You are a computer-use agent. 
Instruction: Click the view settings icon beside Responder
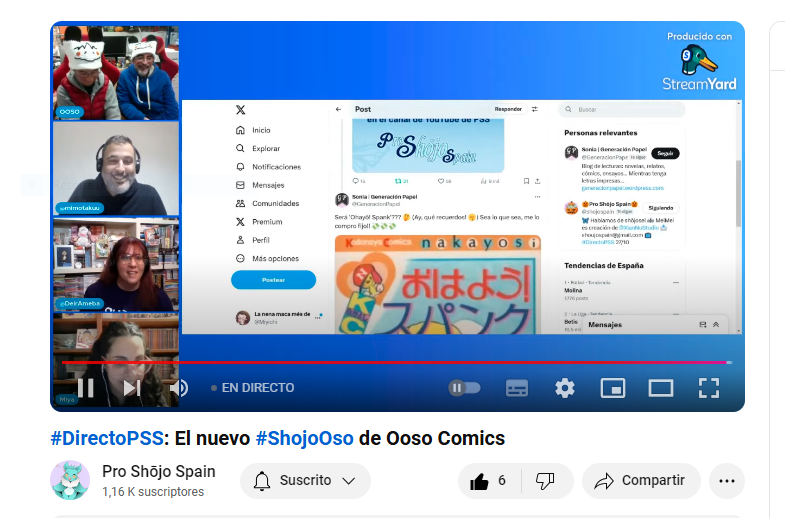click(535, 109)
